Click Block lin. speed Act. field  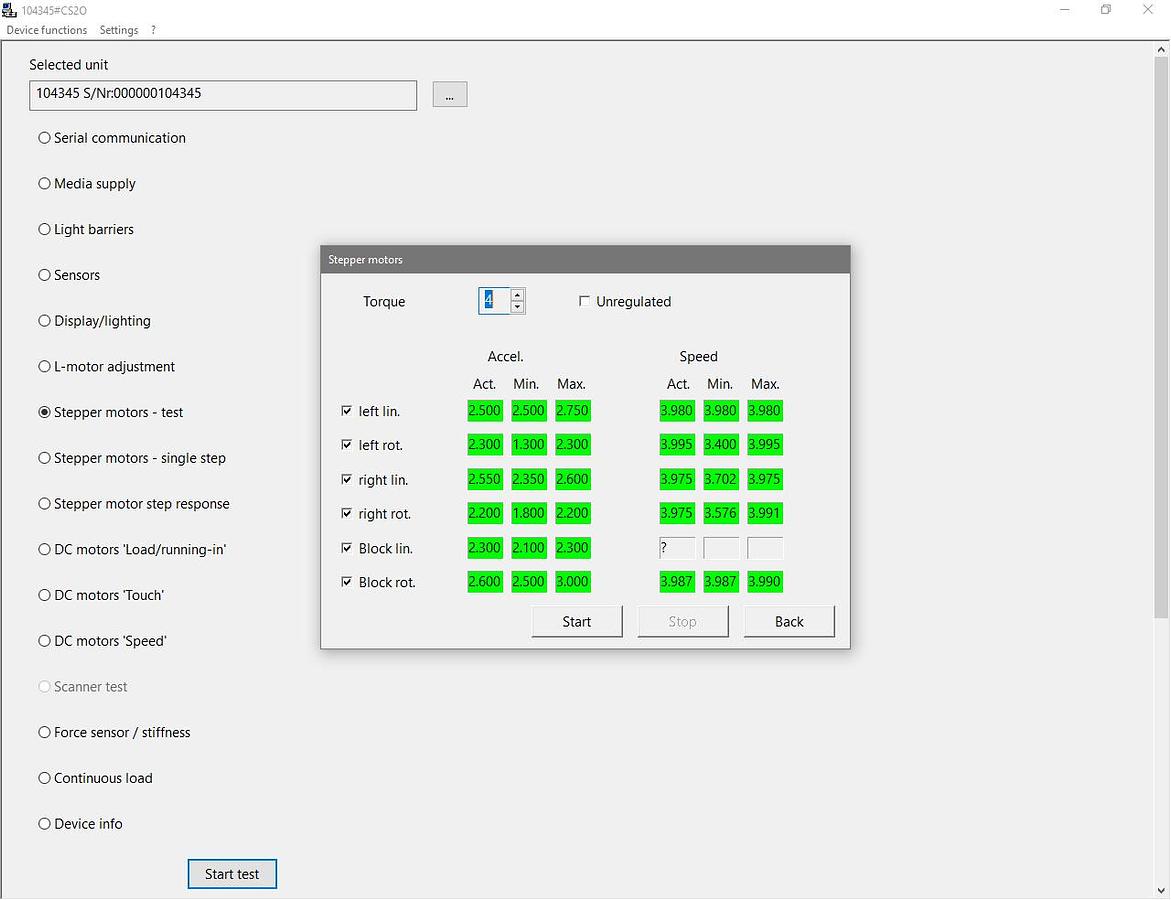[677, 548]
